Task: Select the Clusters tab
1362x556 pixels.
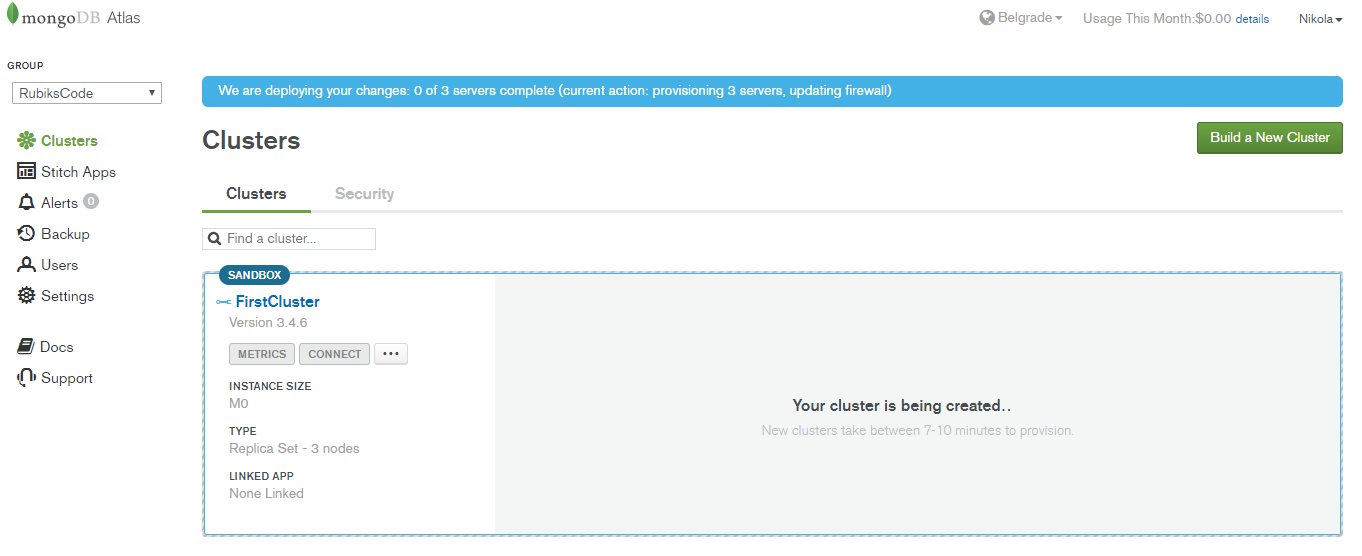Action: pos(256,194)
